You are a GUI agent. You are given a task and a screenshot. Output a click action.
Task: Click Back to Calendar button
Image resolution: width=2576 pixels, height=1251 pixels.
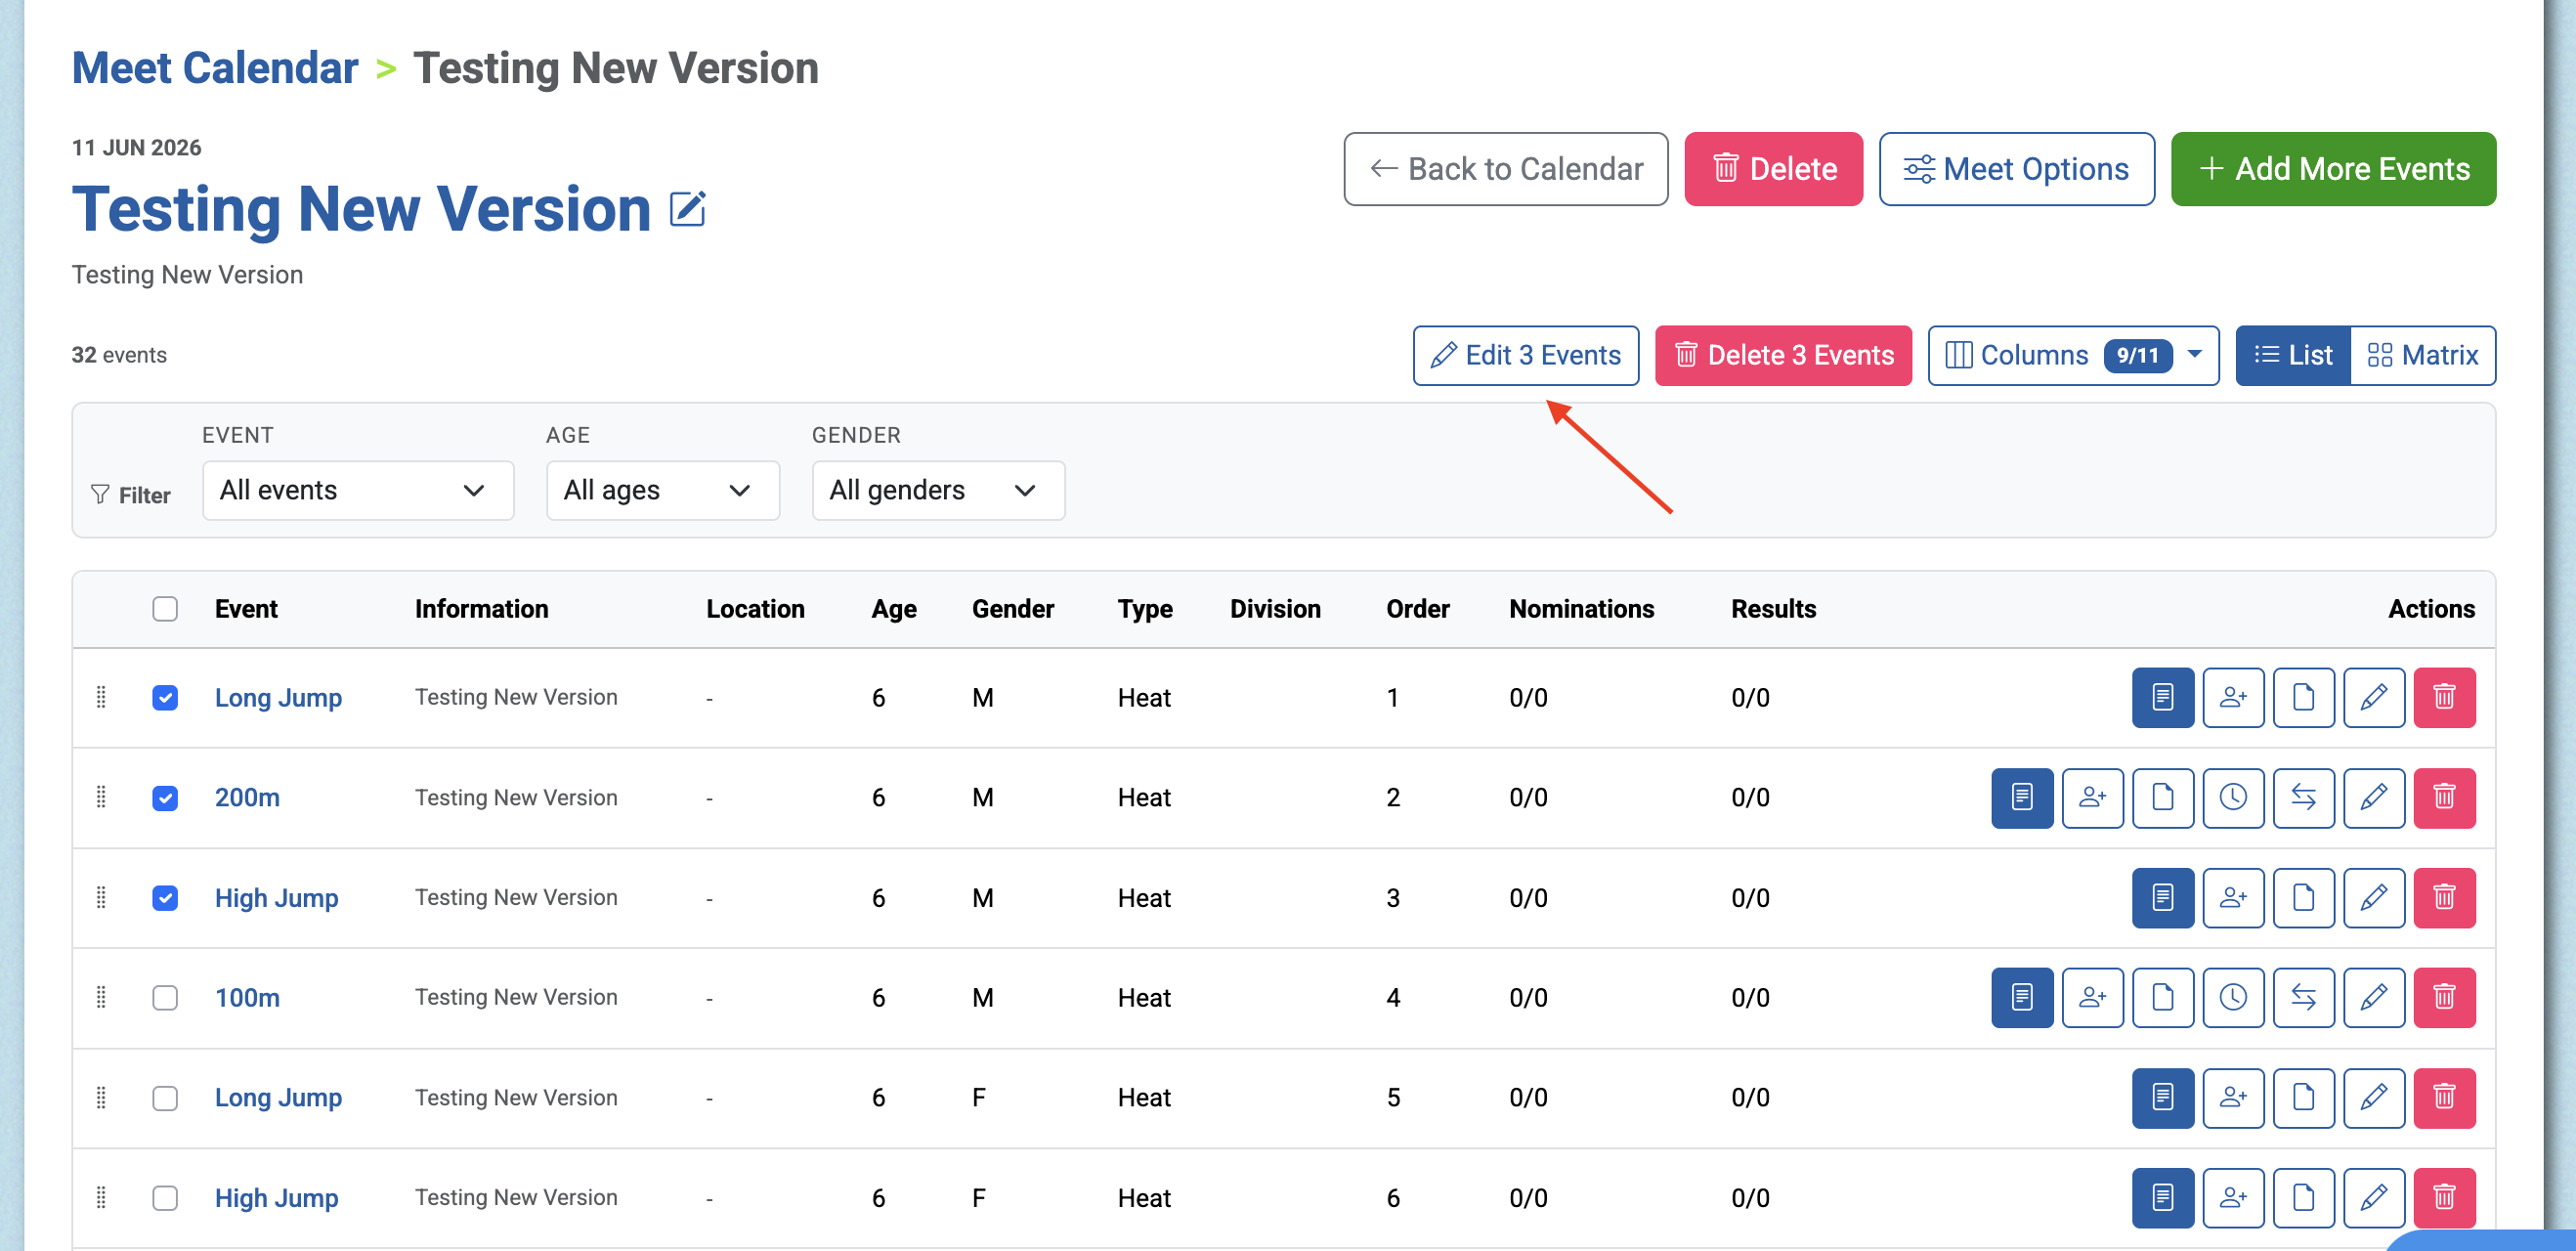[x=1505, y=169]
